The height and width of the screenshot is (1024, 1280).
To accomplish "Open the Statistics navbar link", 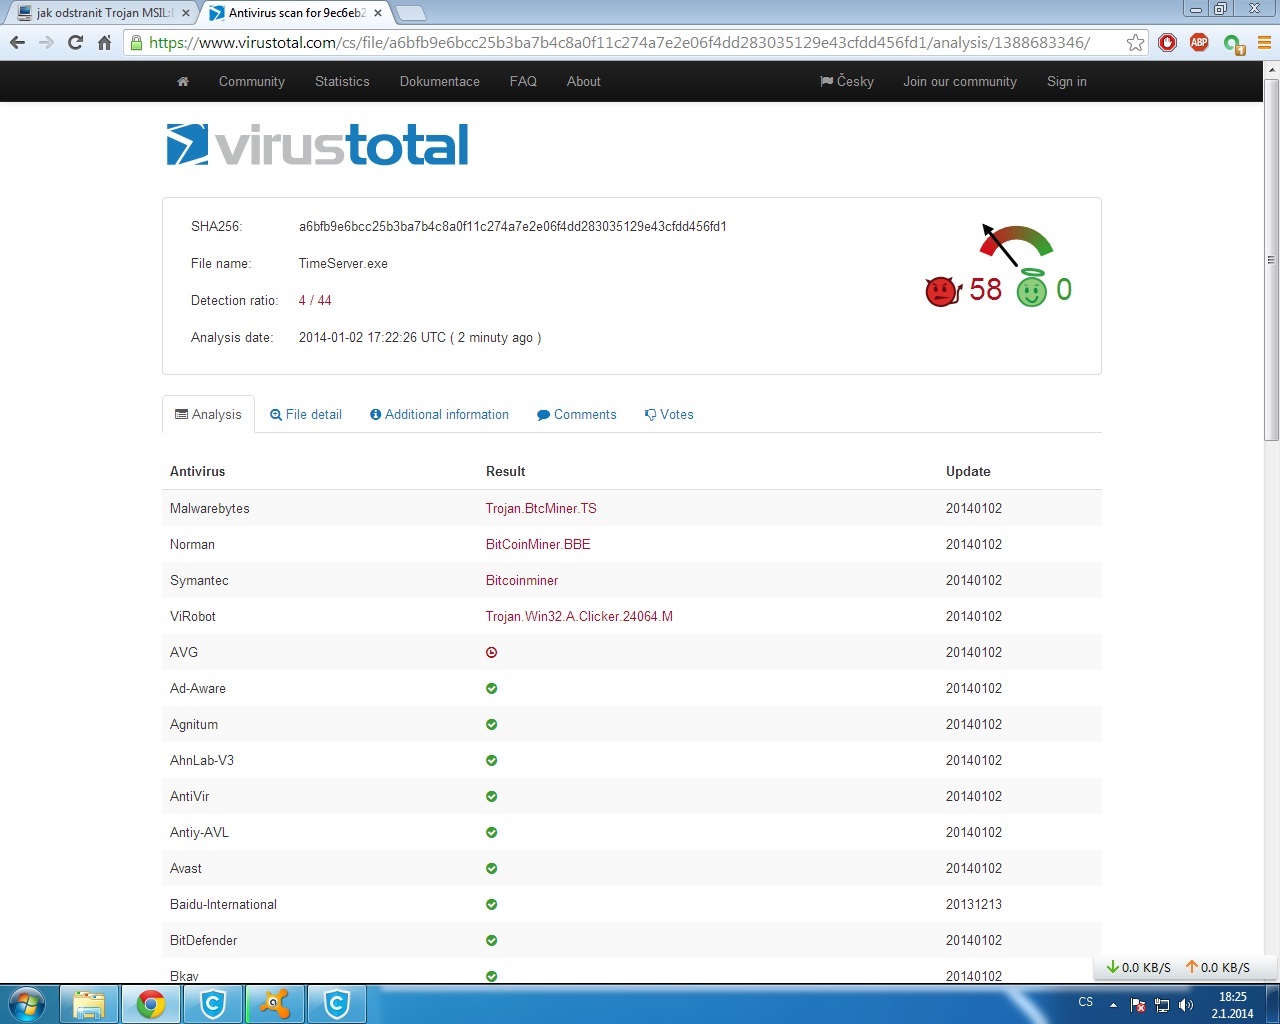I will [342, 82].
